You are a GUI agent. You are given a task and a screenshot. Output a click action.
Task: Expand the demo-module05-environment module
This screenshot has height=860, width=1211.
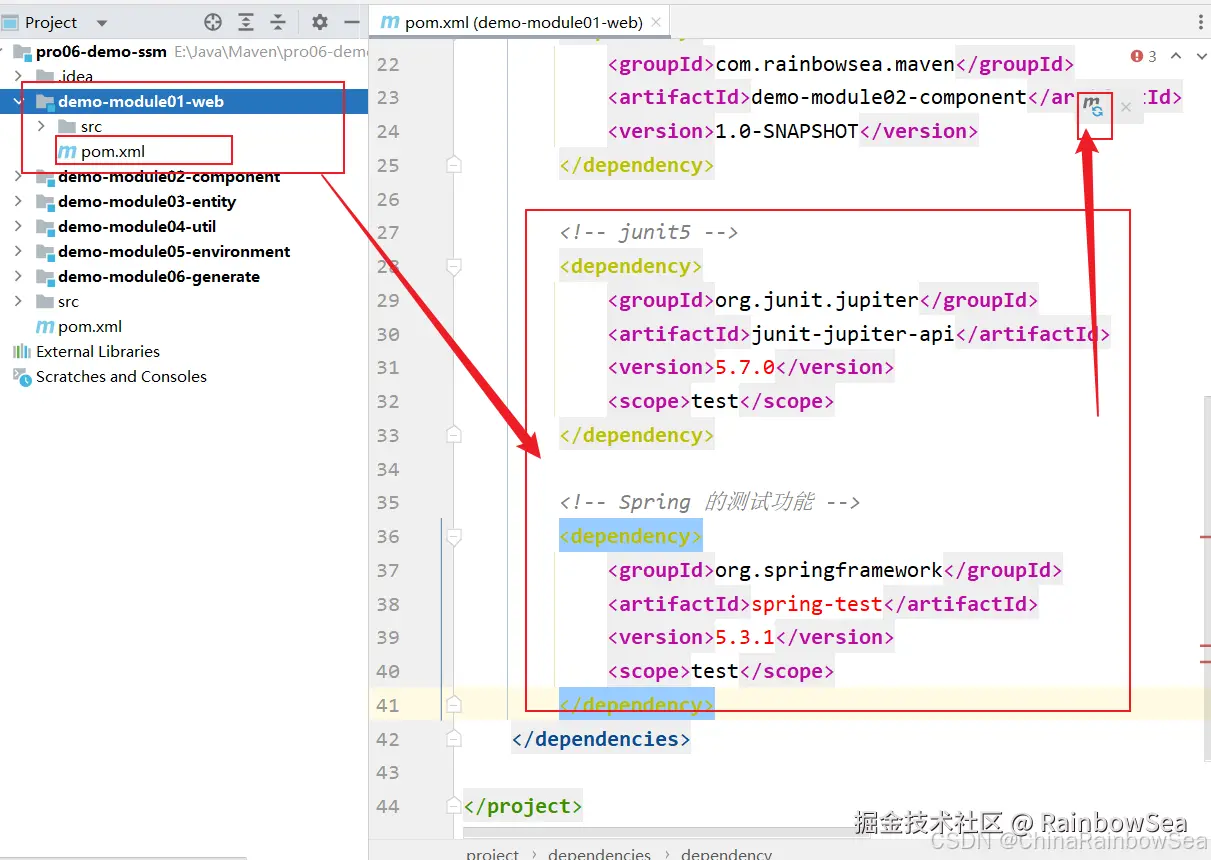(x=19, y=251)
